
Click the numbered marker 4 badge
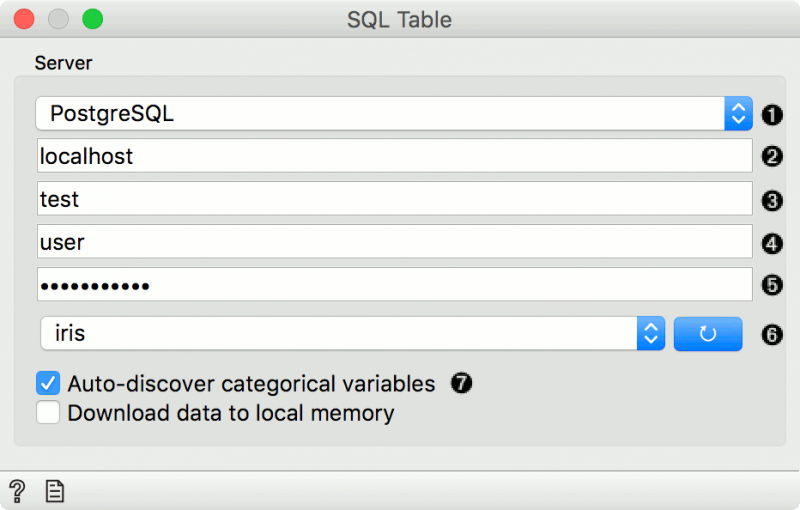(771, 242)
